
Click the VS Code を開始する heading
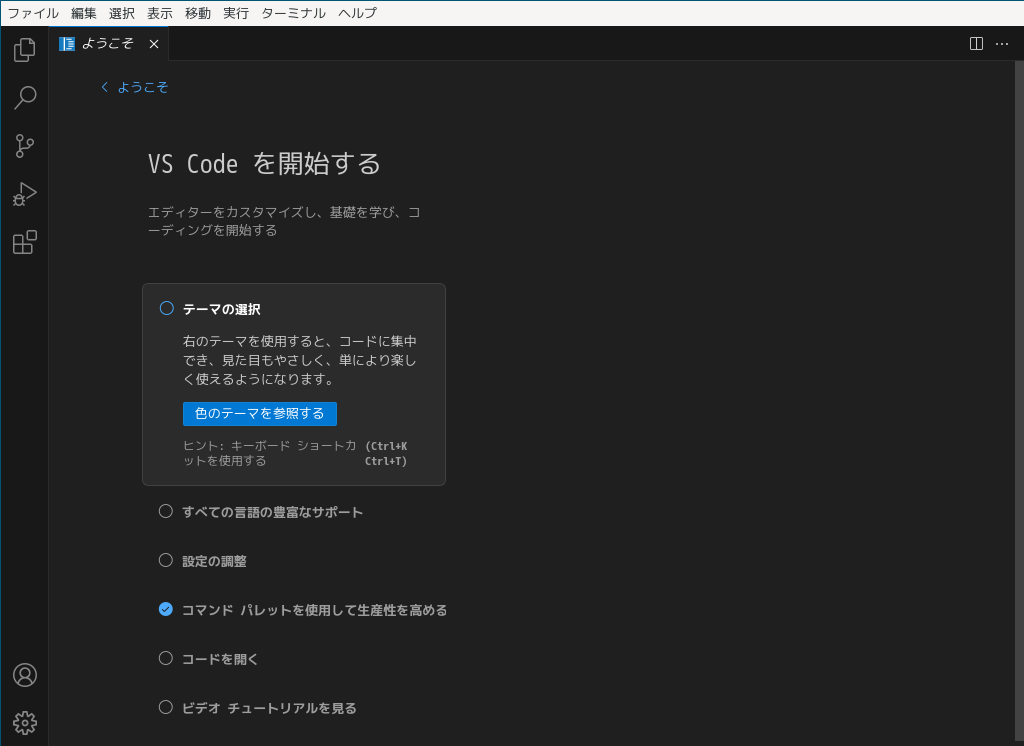click(x=264, y=164)
